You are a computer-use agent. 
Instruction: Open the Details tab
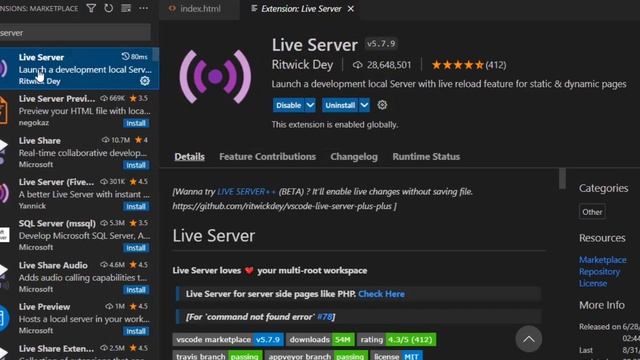click(x=189, y=156)
